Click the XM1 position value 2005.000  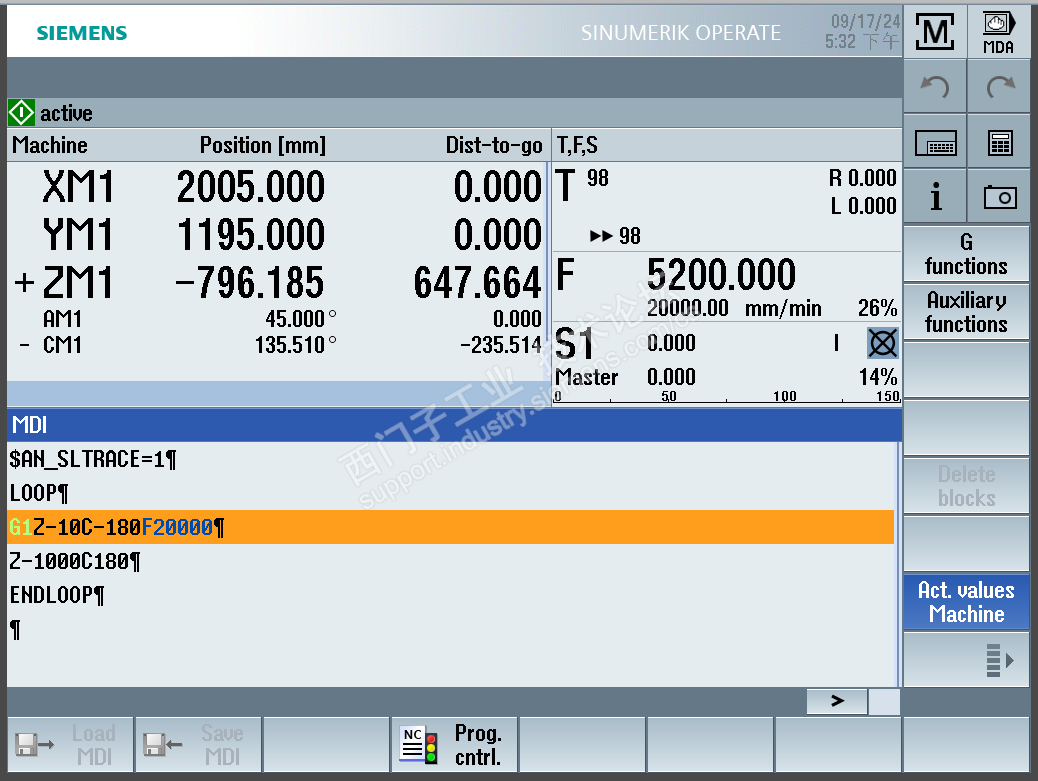click(x=250, y=187)
